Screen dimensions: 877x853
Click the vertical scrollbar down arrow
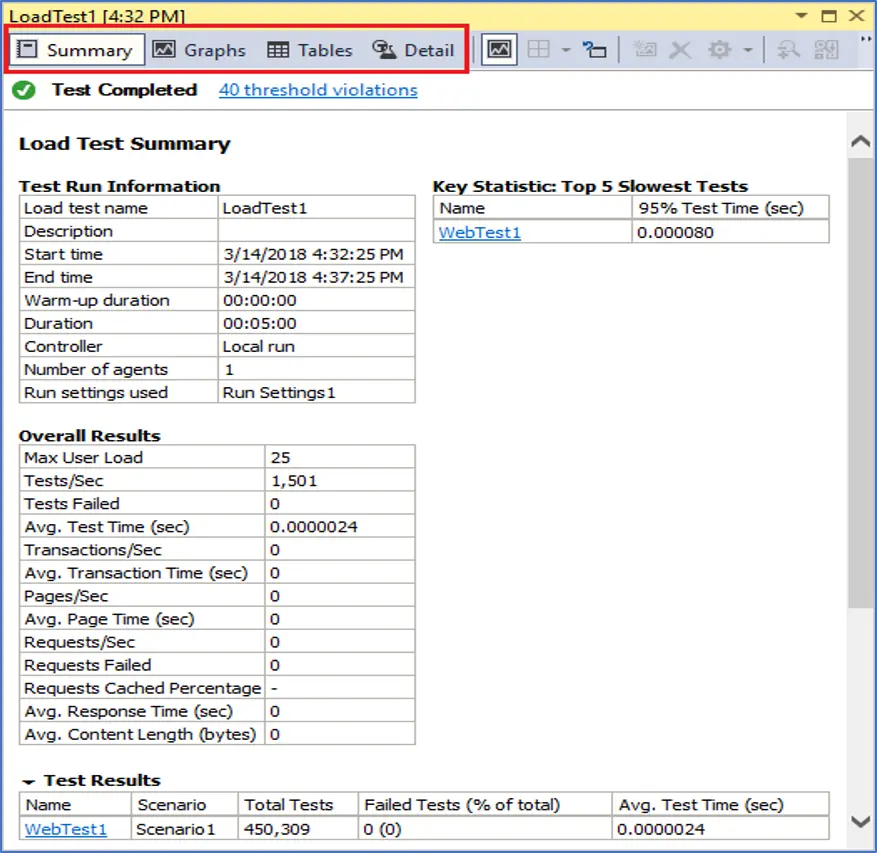click(859, 822)
